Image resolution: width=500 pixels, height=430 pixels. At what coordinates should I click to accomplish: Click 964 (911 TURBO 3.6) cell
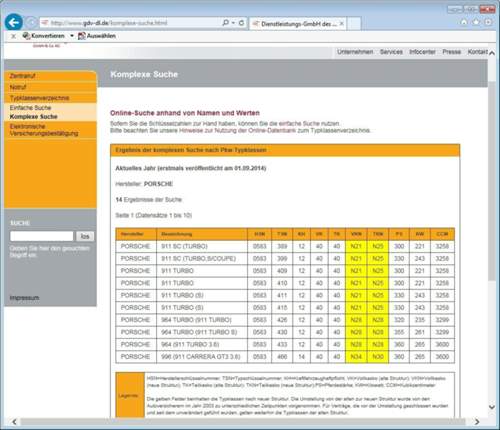click(202, 344)
